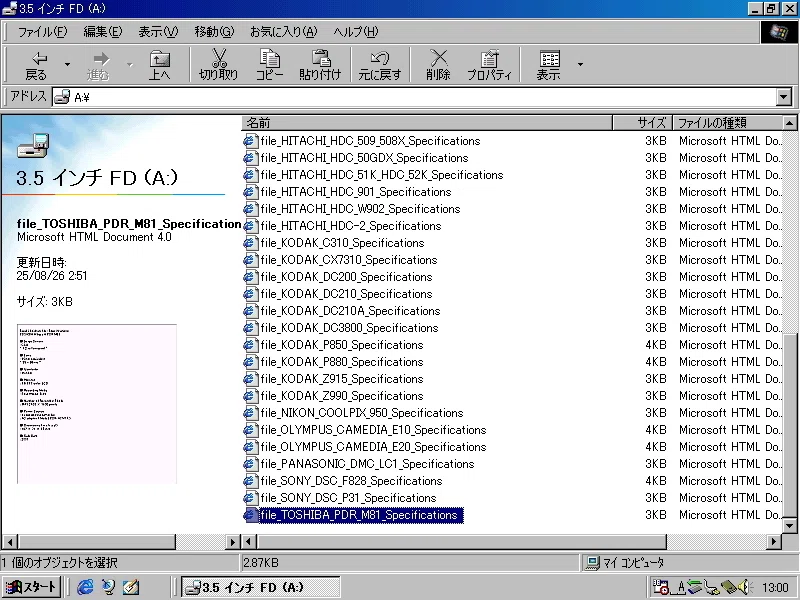Click file name file_PANASONIC_DMC_LC1_Specifications
The image size is (800, 600).
(367, 464)
